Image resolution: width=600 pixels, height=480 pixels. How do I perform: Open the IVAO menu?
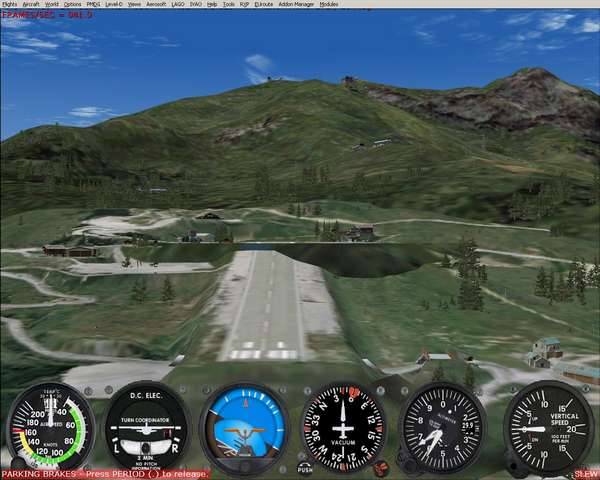coord(196,4)
